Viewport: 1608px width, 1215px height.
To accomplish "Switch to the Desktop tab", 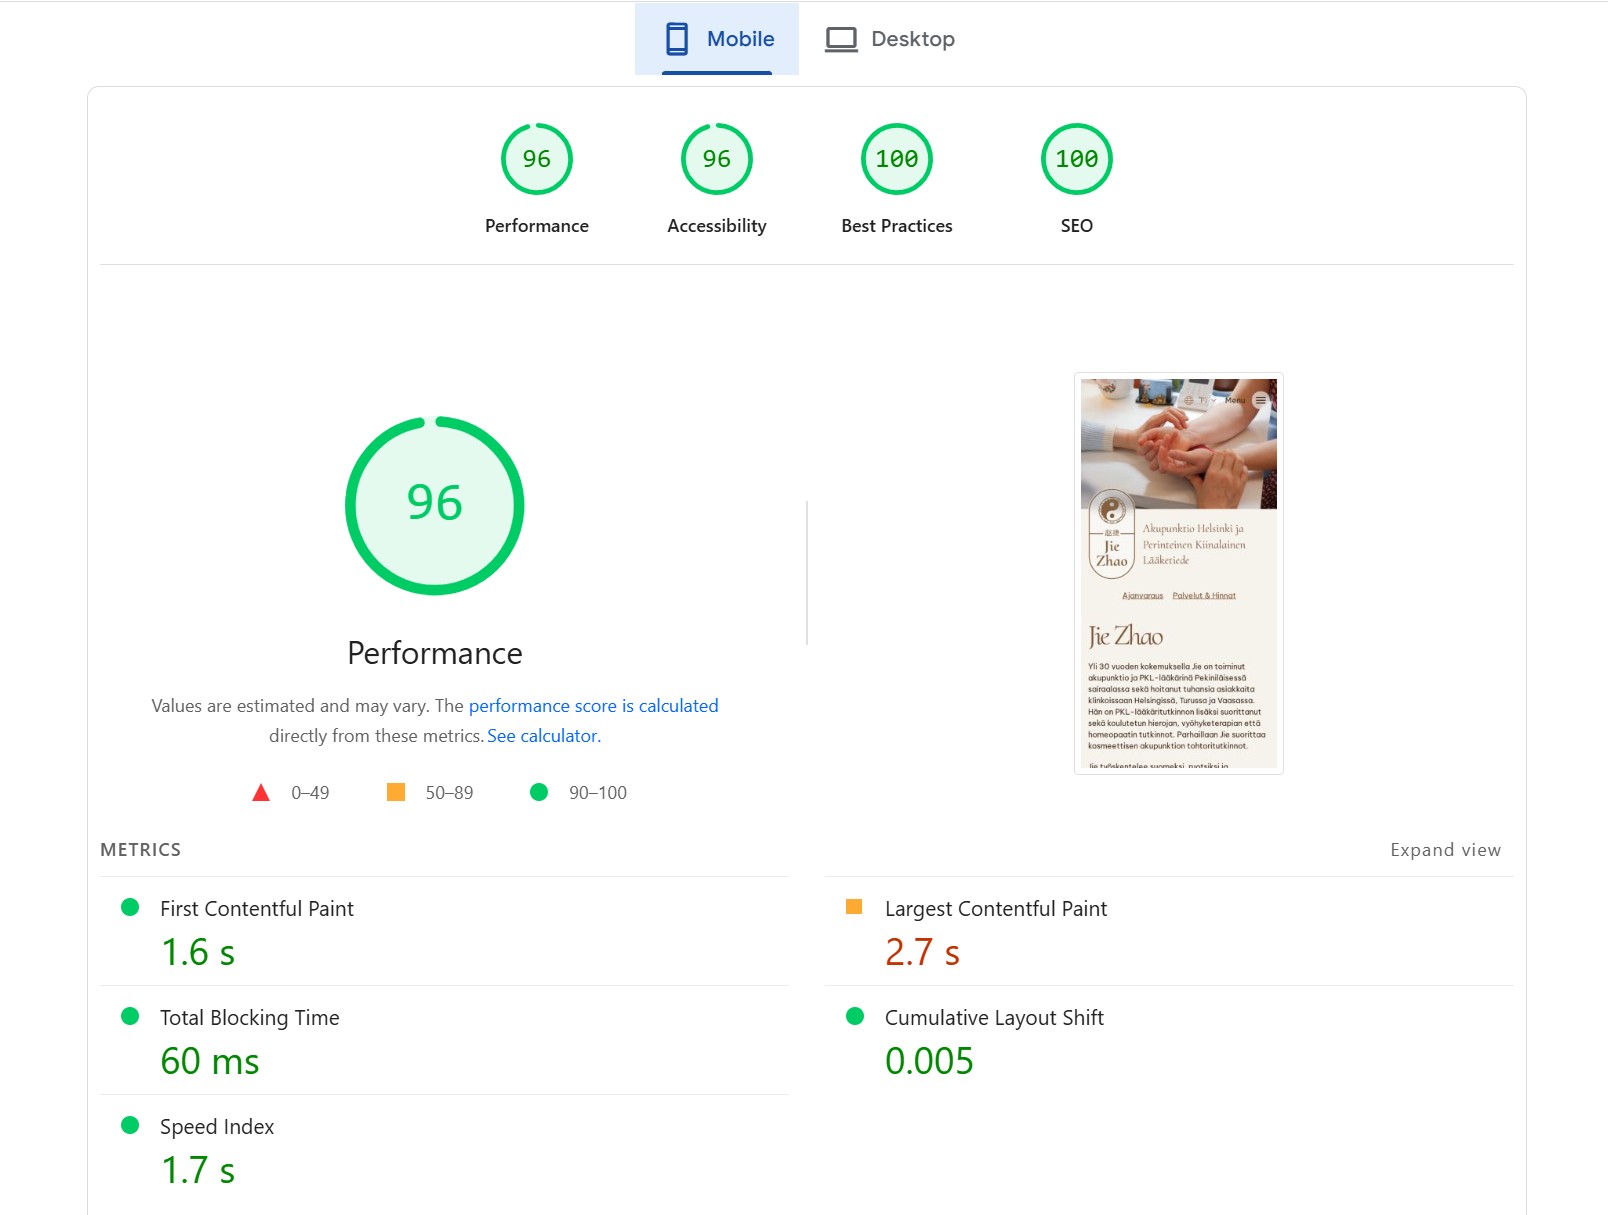I will (x=889, y=39).
